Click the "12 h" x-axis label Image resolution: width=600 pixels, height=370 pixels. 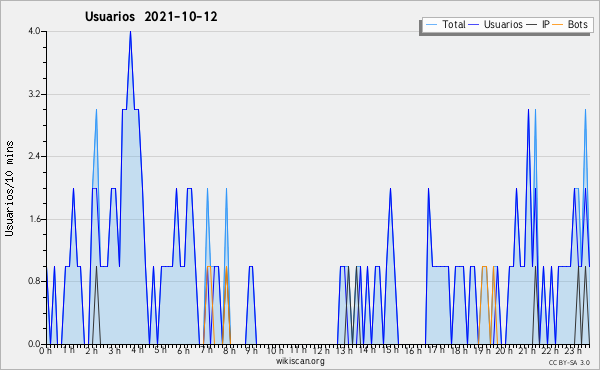(x=321, y=350)
